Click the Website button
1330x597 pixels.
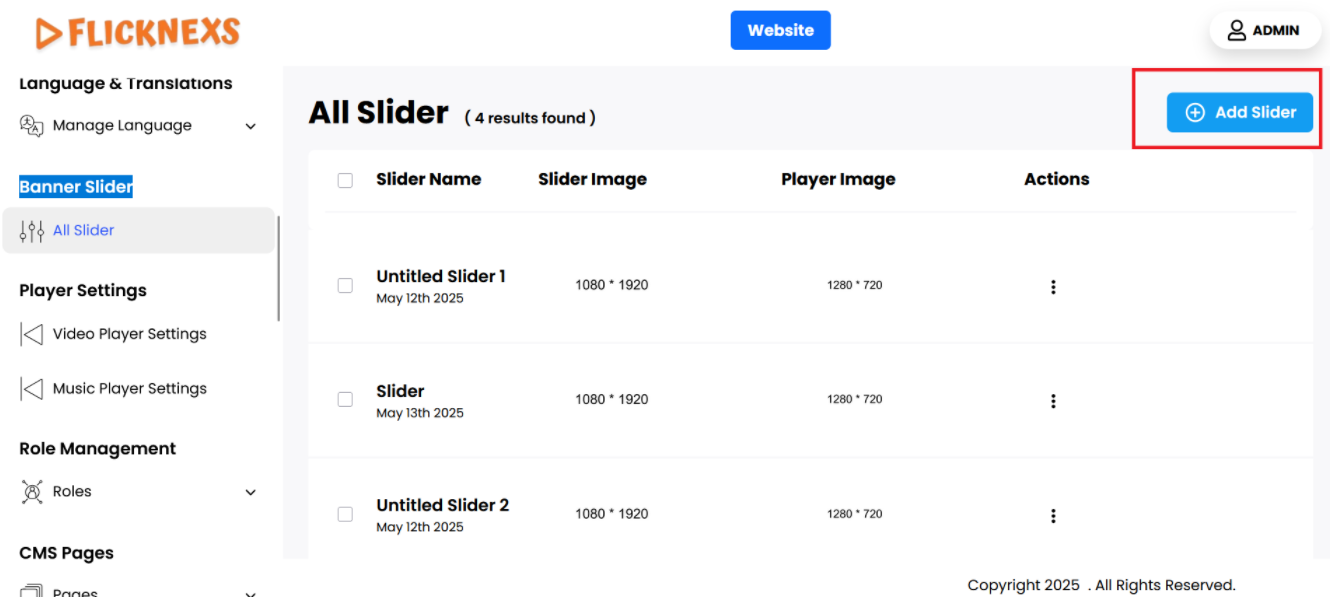pyautogui.click(x=780, y=30)
